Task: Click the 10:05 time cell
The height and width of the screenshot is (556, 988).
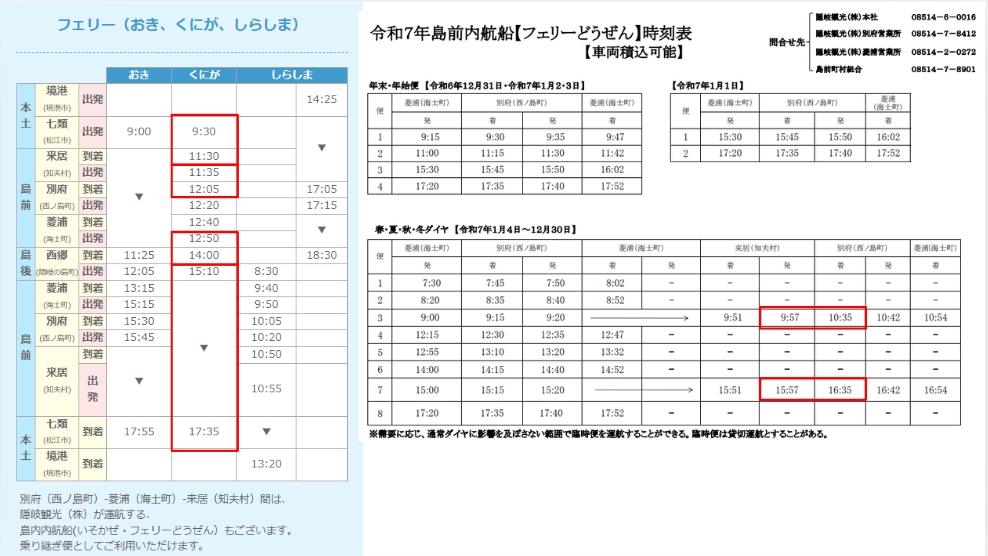Action: click(267, 321)
